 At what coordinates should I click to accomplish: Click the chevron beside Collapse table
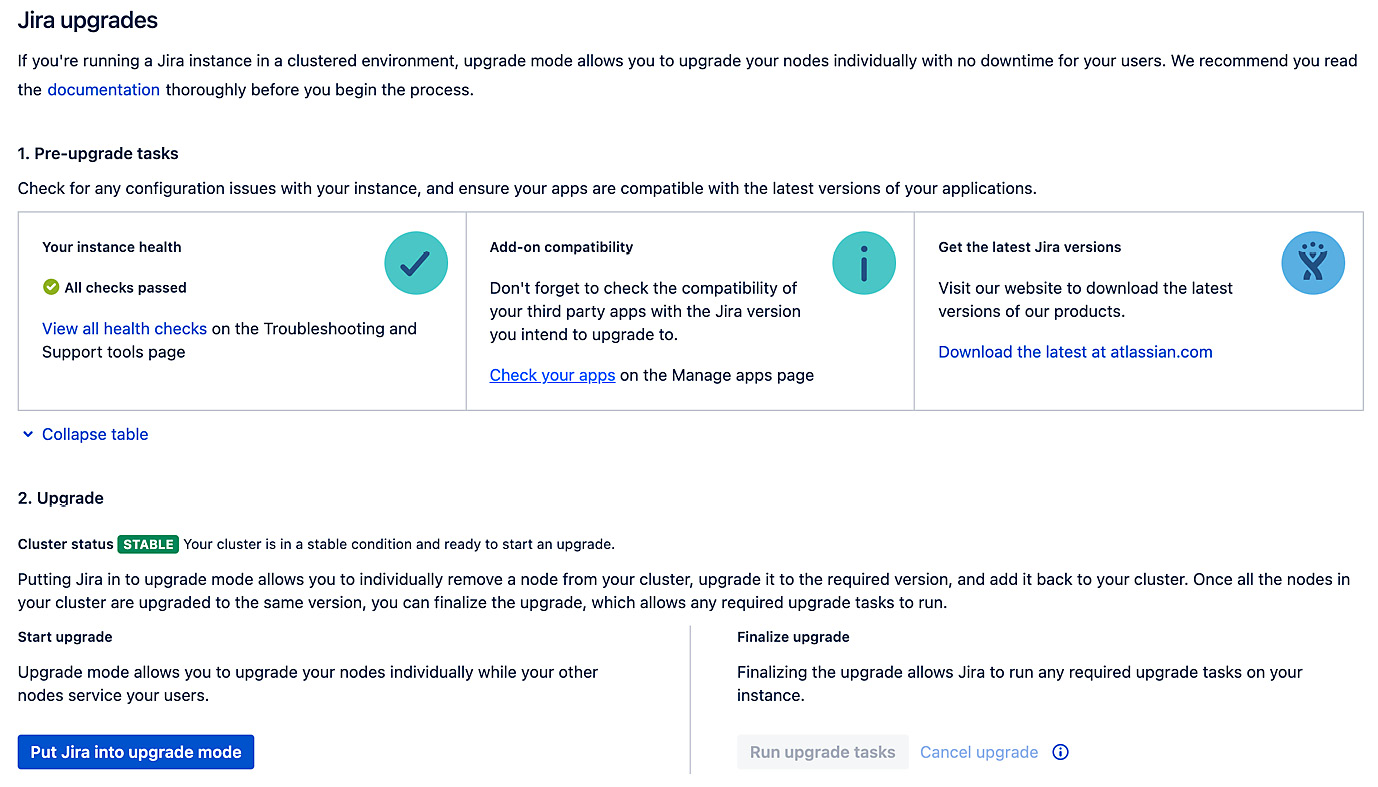(27, 434)
